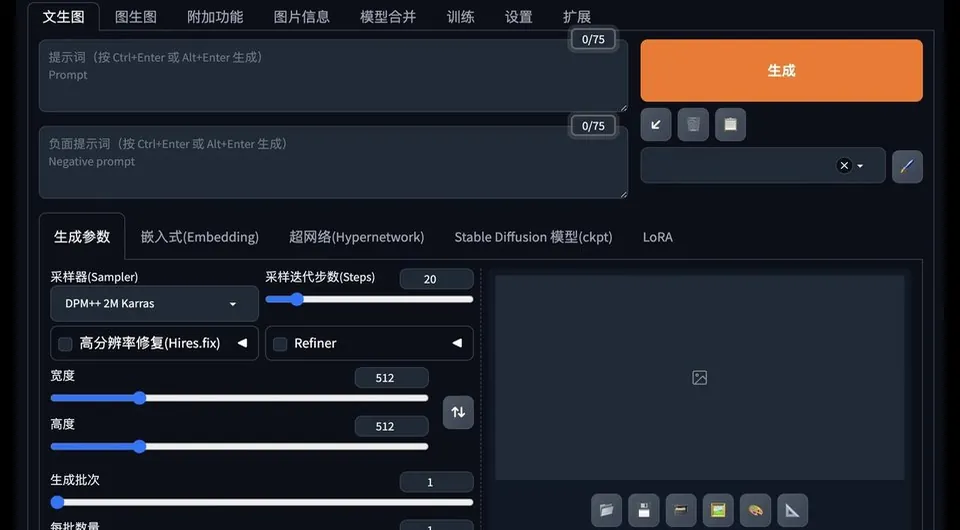Select the 文生图 tab
Viewport: 960px width, 530px height.
tap(64, 17)
